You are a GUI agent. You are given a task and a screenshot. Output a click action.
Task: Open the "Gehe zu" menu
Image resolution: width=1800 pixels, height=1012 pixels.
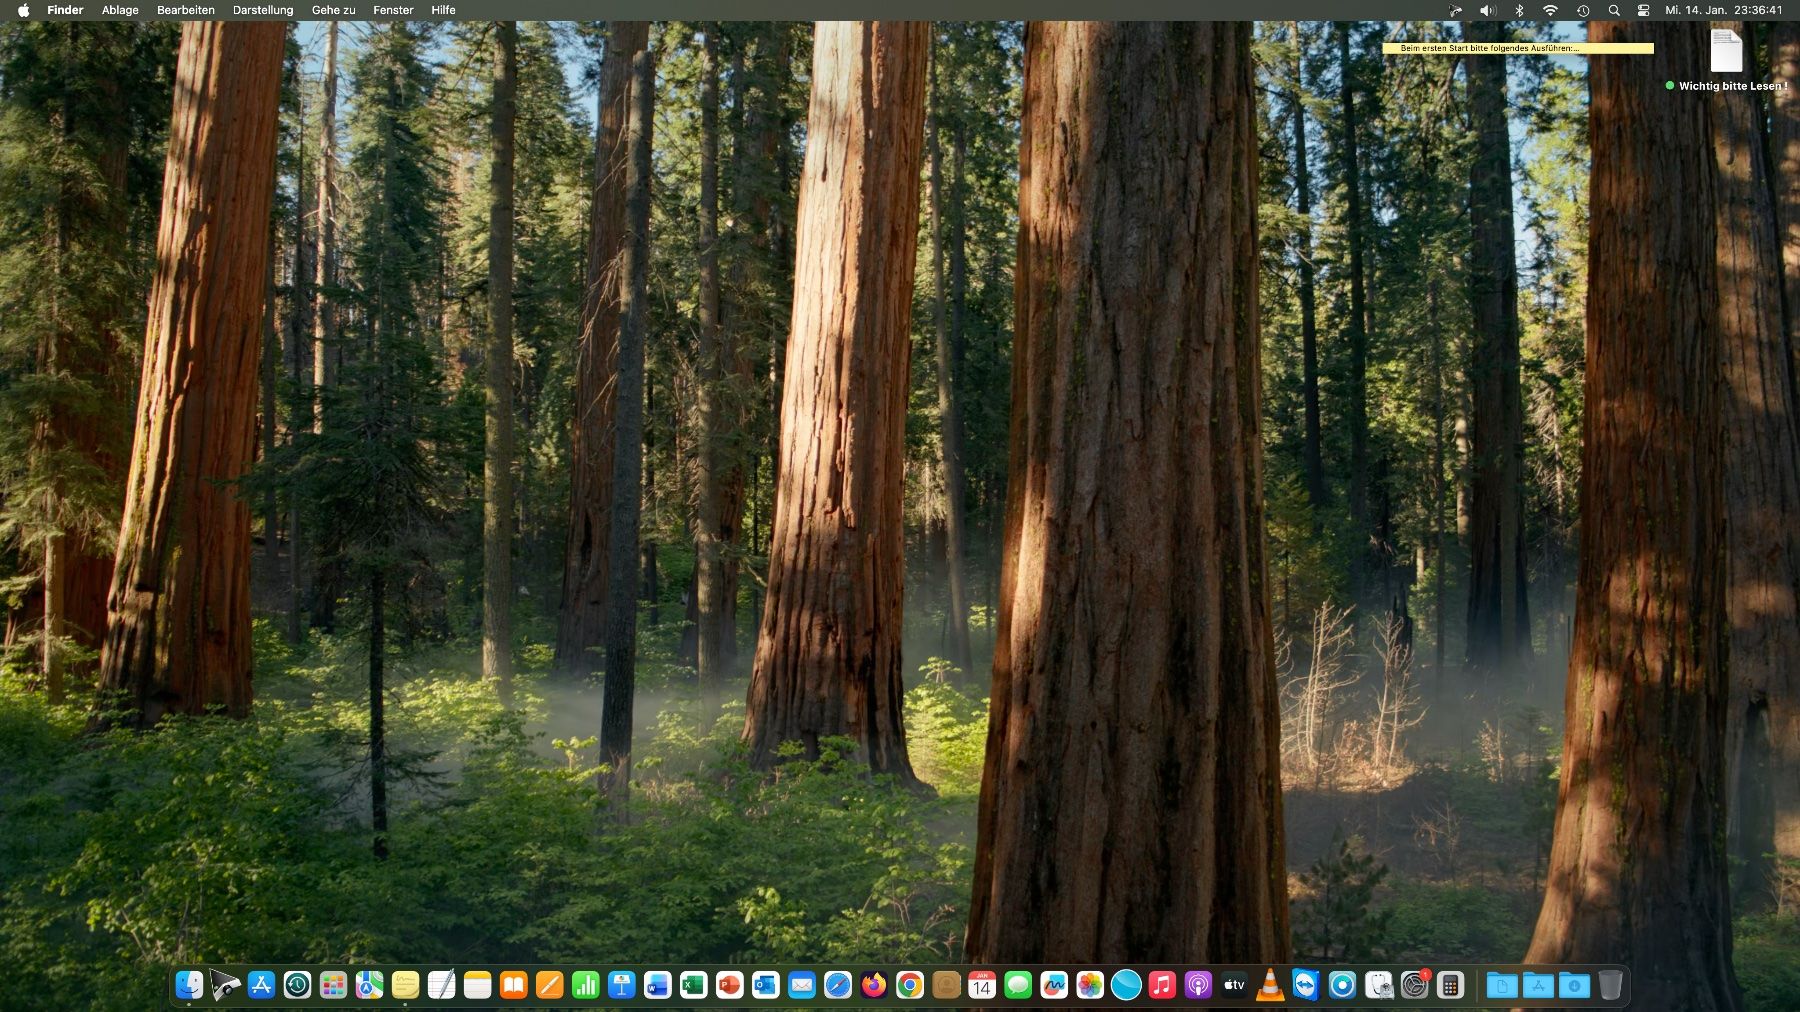[x=332, y=10]
